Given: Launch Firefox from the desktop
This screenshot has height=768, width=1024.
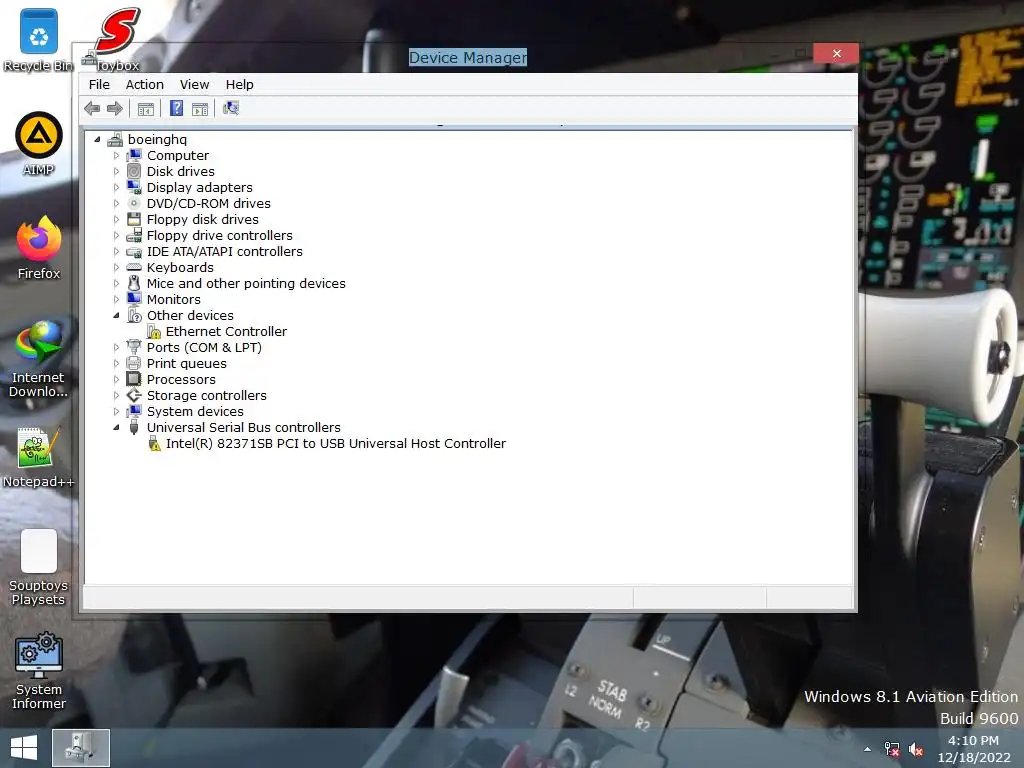Looking at the screenshot, I should point(39,248).
